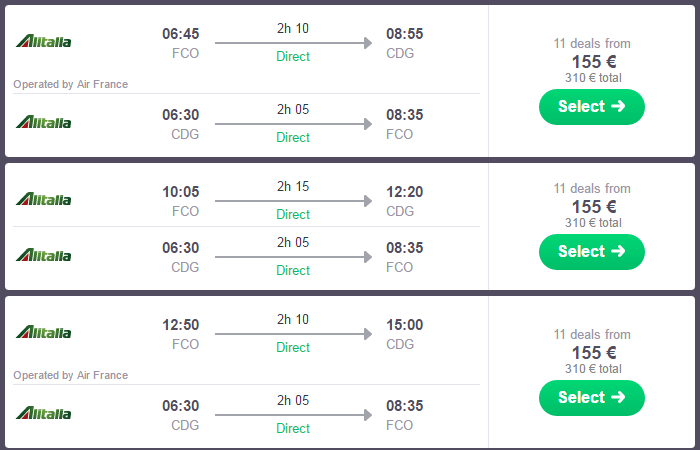Image resolution: width=700 pixels, height=450 pixels.
Task: Click the Operated by Air France note under the 06:45 flight
Action: pos(71,84)
